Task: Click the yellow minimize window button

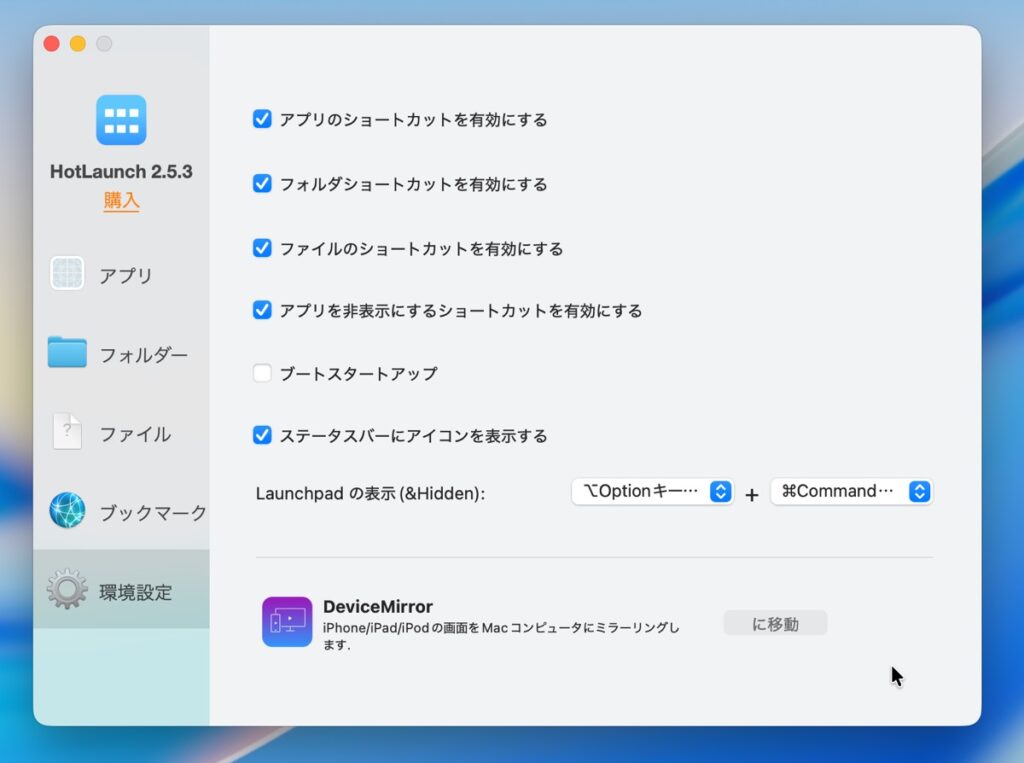Action: [x=78, y=44]
